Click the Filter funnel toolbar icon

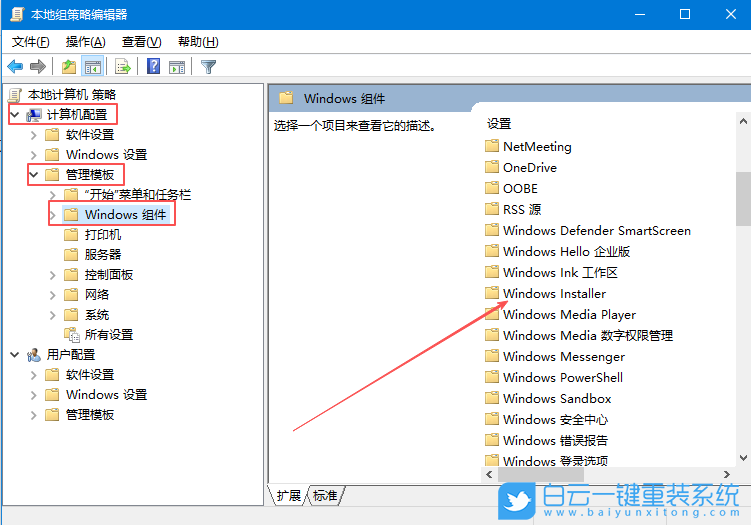point(208,67)
